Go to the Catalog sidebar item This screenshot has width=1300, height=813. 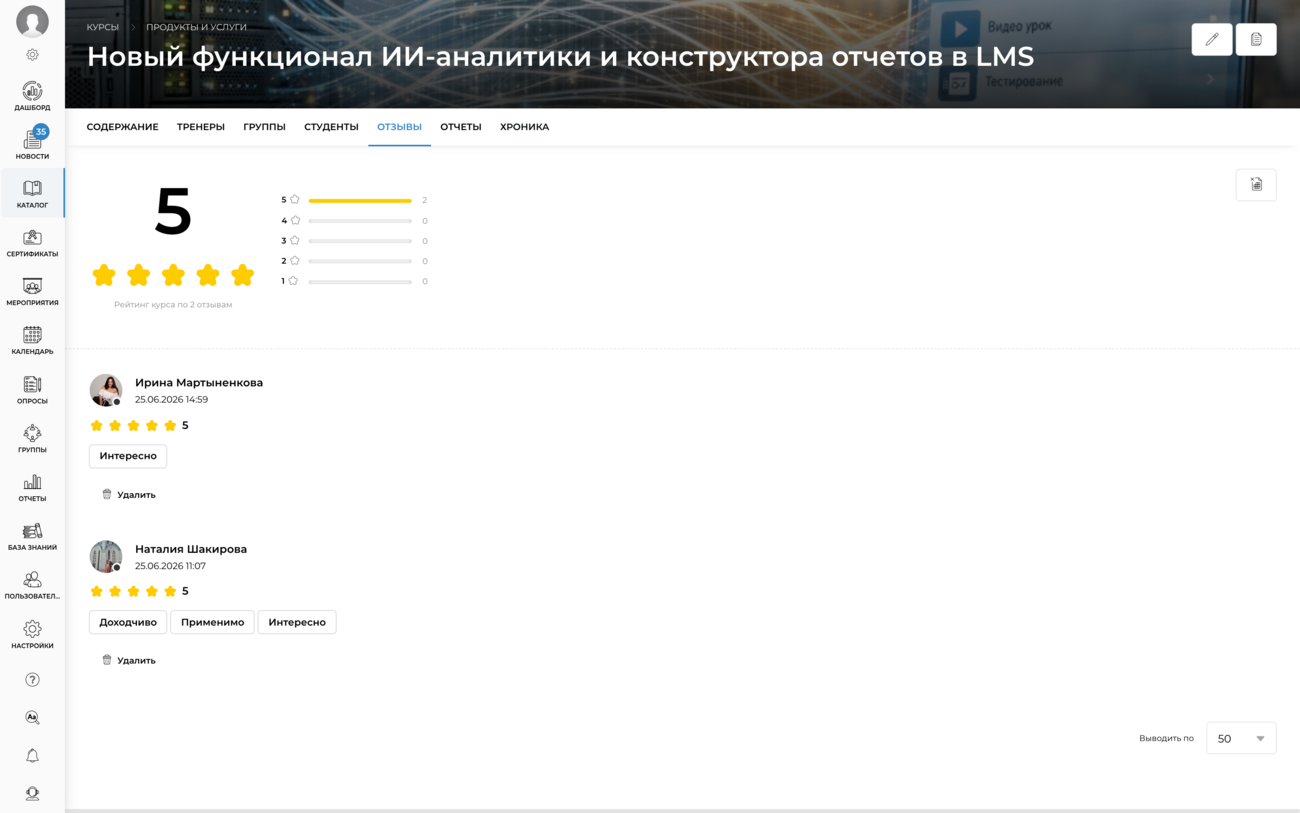click(x=32, y=193)
